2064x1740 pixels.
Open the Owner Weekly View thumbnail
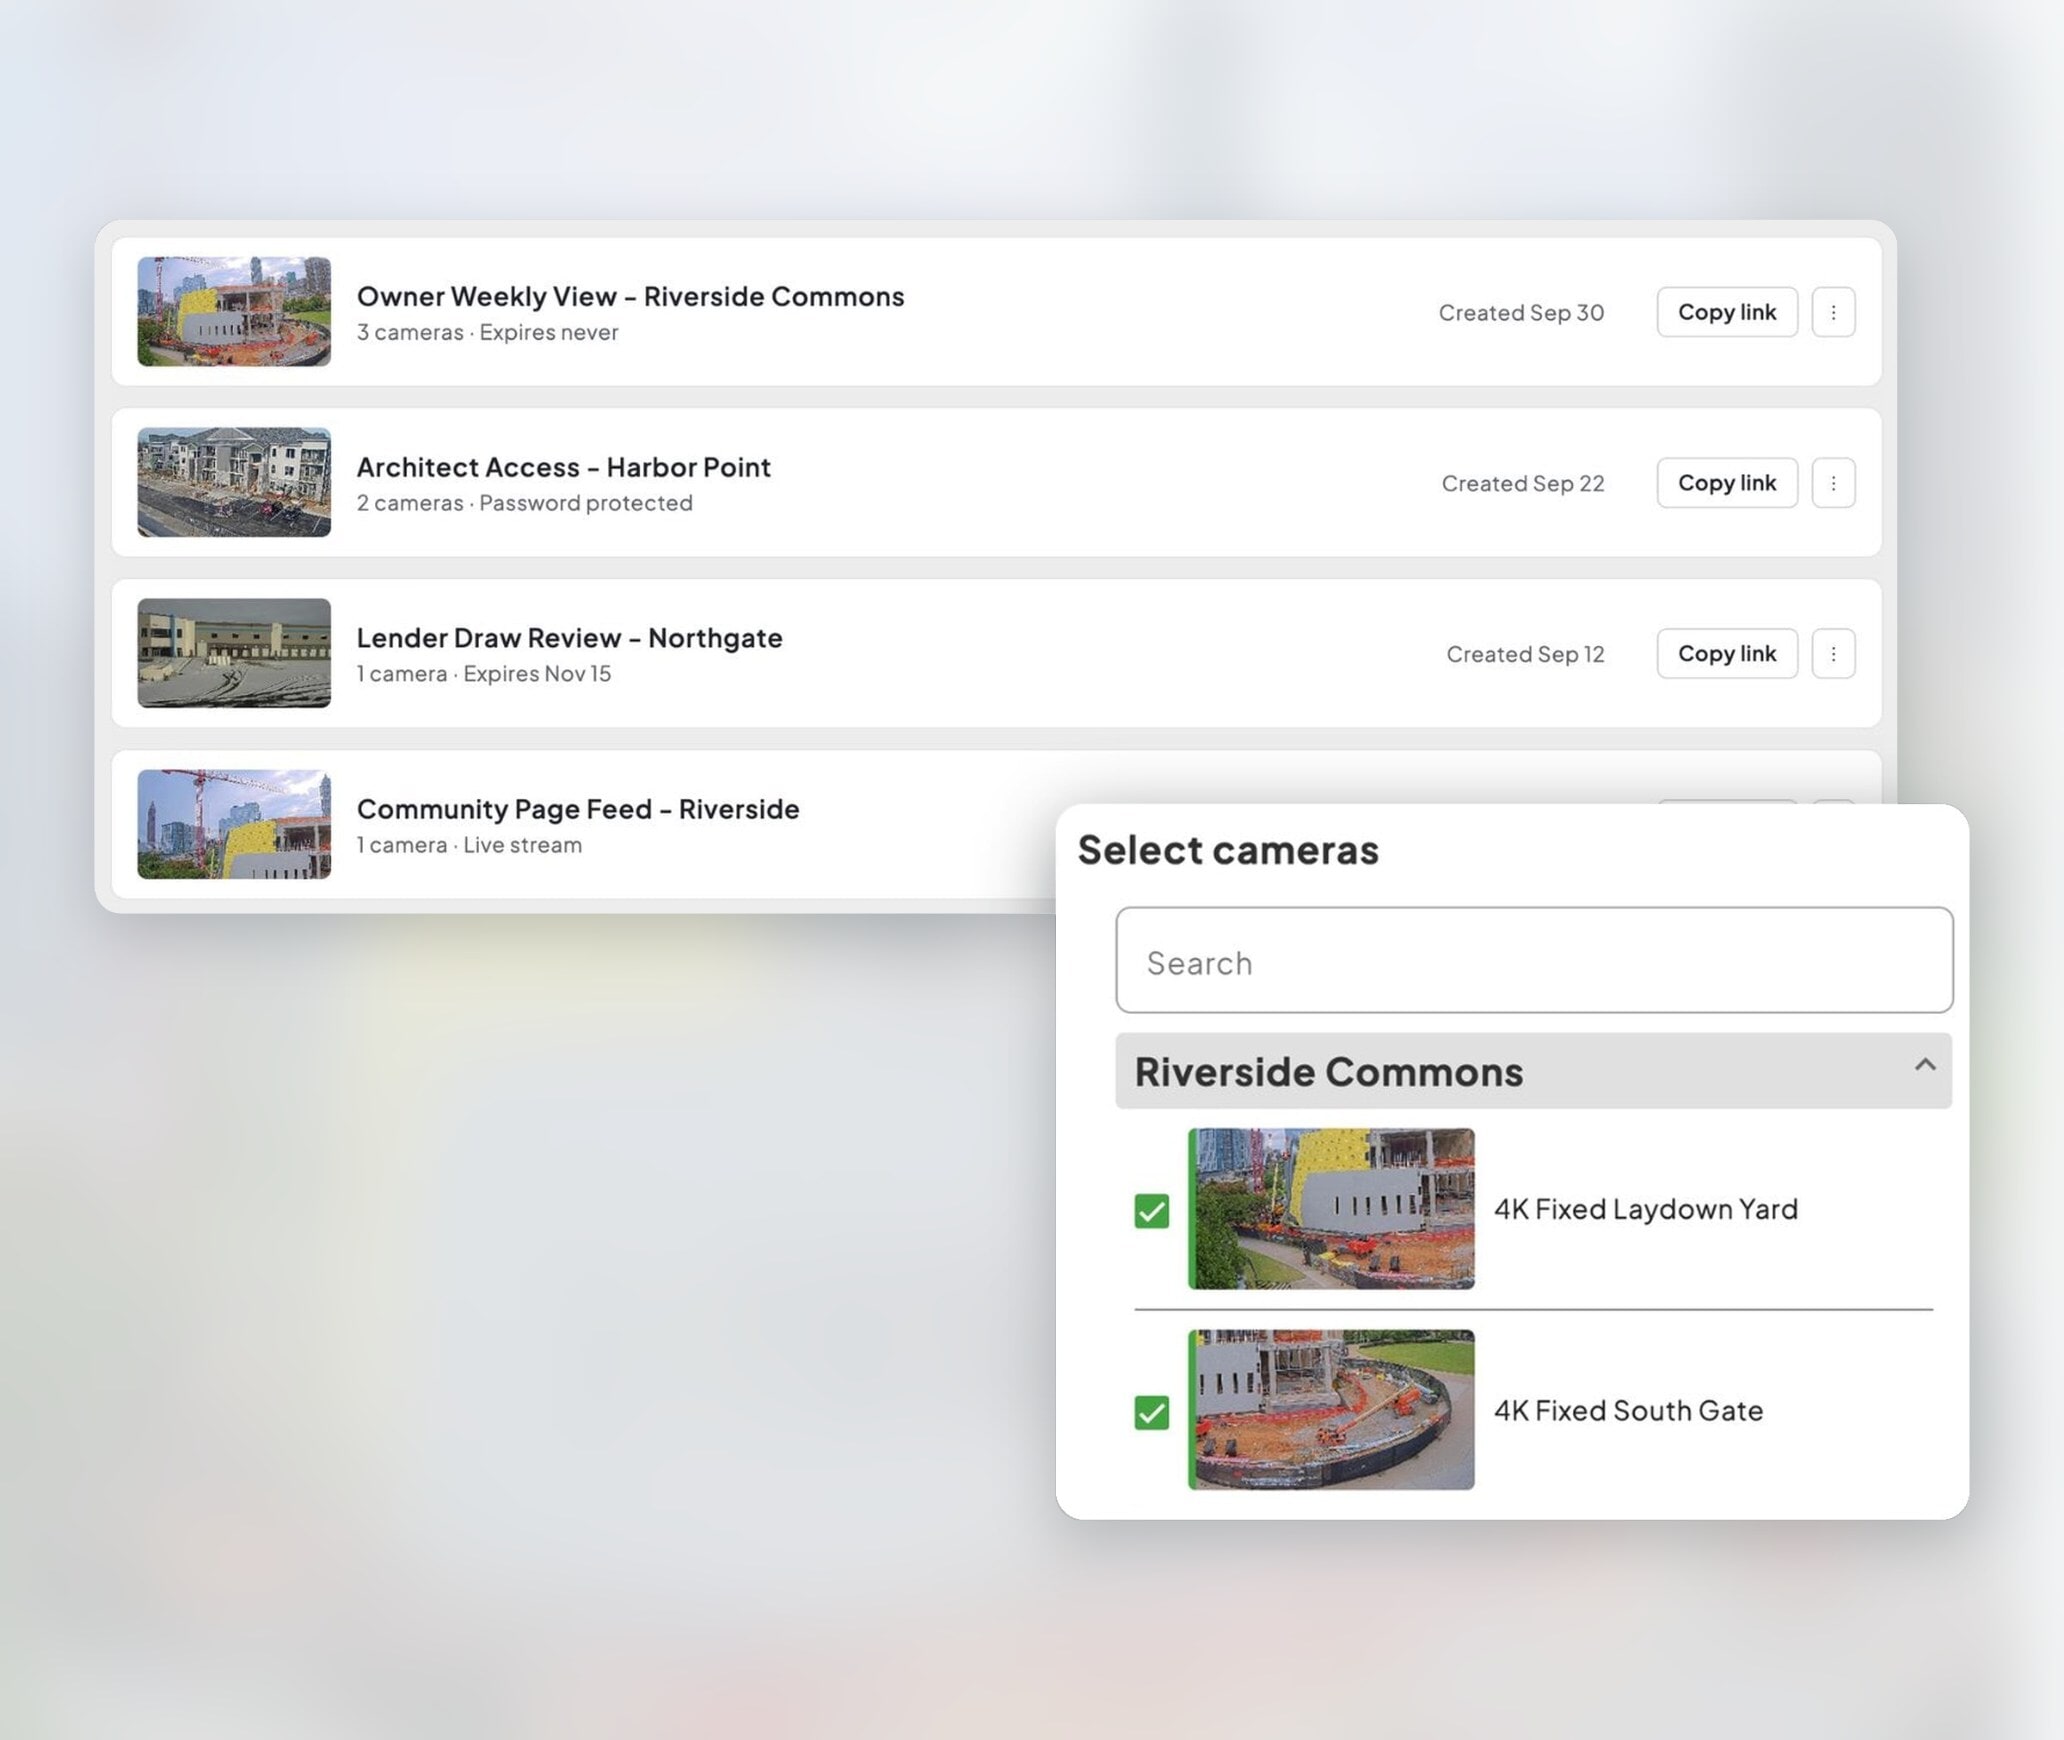(234, 312)
